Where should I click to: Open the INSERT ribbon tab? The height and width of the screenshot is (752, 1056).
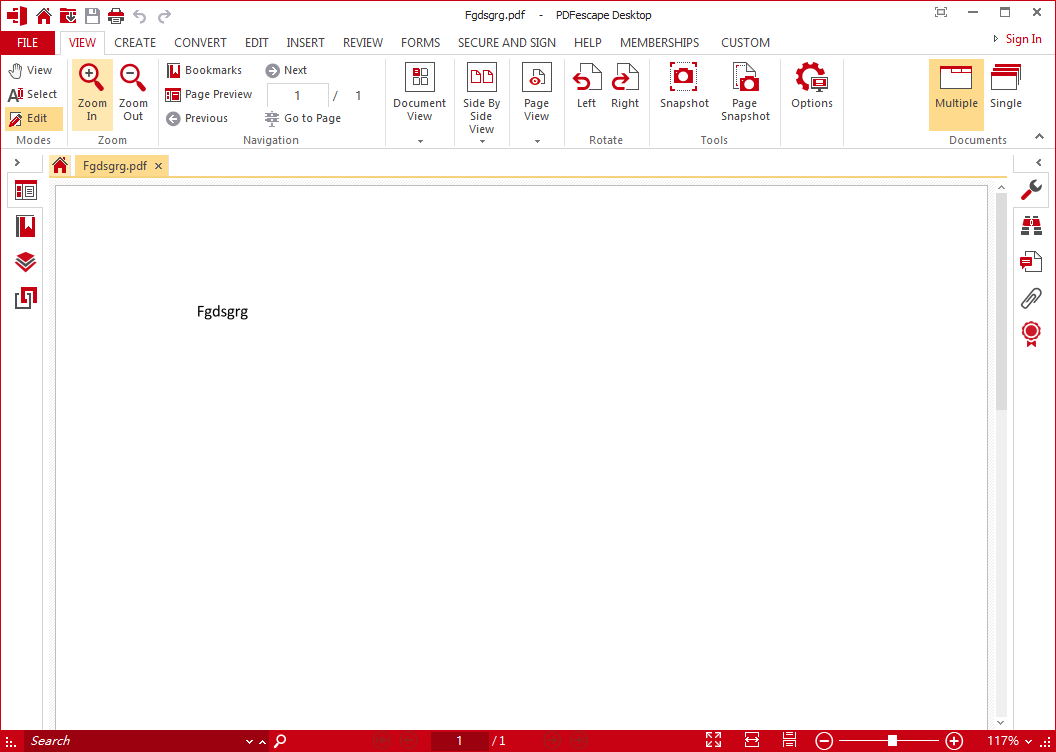tap(305, 43)
